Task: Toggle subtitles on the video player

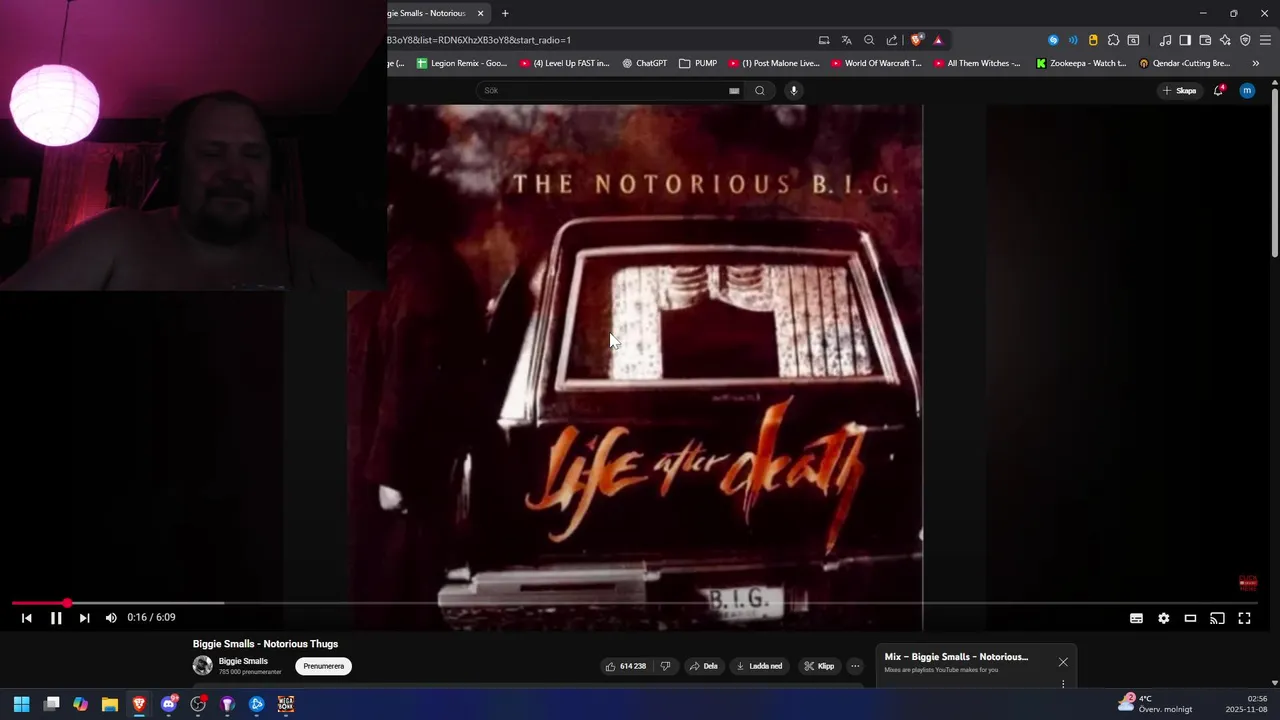Action: tap(1136, 618)
